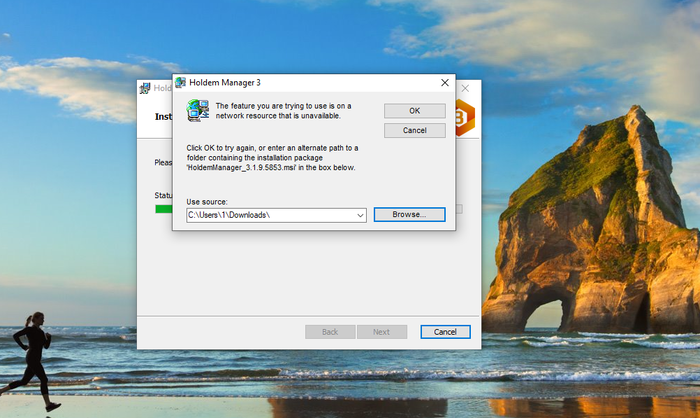Expand the Use source path dropdown
700x418 pixels.
tap(360, 215)
